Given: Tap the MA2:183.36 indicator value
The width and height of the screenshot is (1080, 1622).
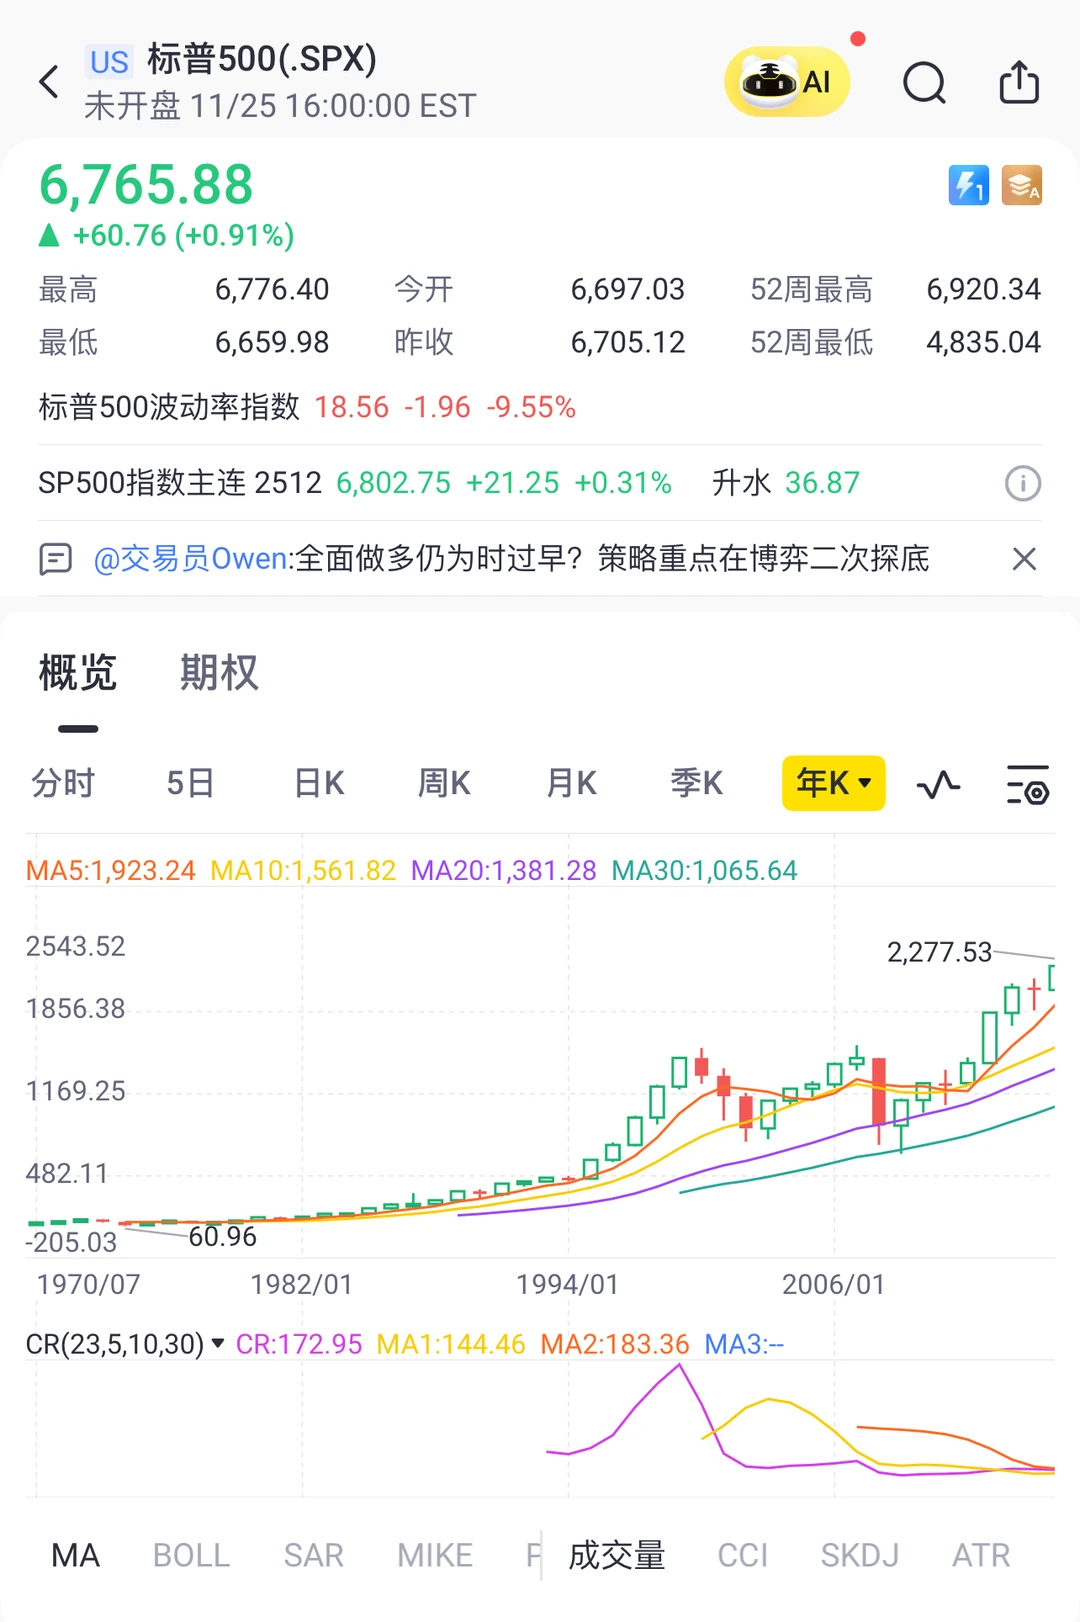Looking at the screenshot, I should [615, 1344].
